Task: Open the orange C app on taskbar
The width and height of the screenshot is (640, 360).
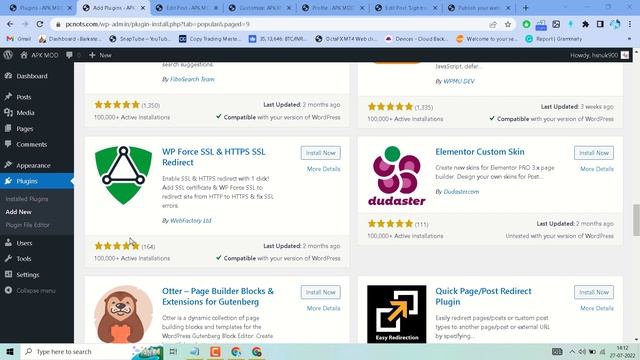Action: coord(215,351)
